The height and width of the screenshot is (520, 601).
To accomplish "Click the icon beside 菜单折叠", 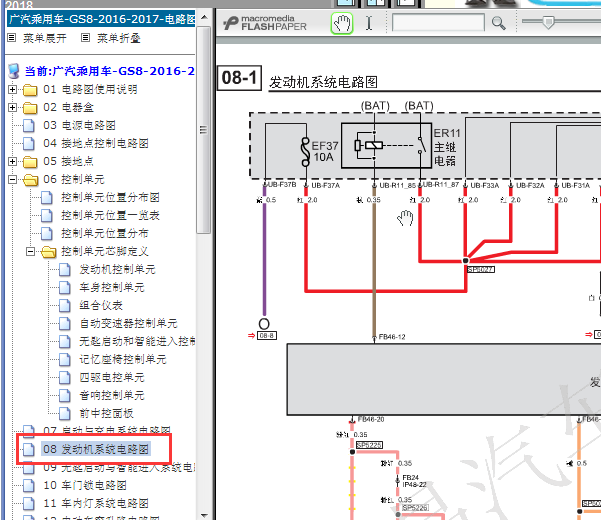I will 85,38.
